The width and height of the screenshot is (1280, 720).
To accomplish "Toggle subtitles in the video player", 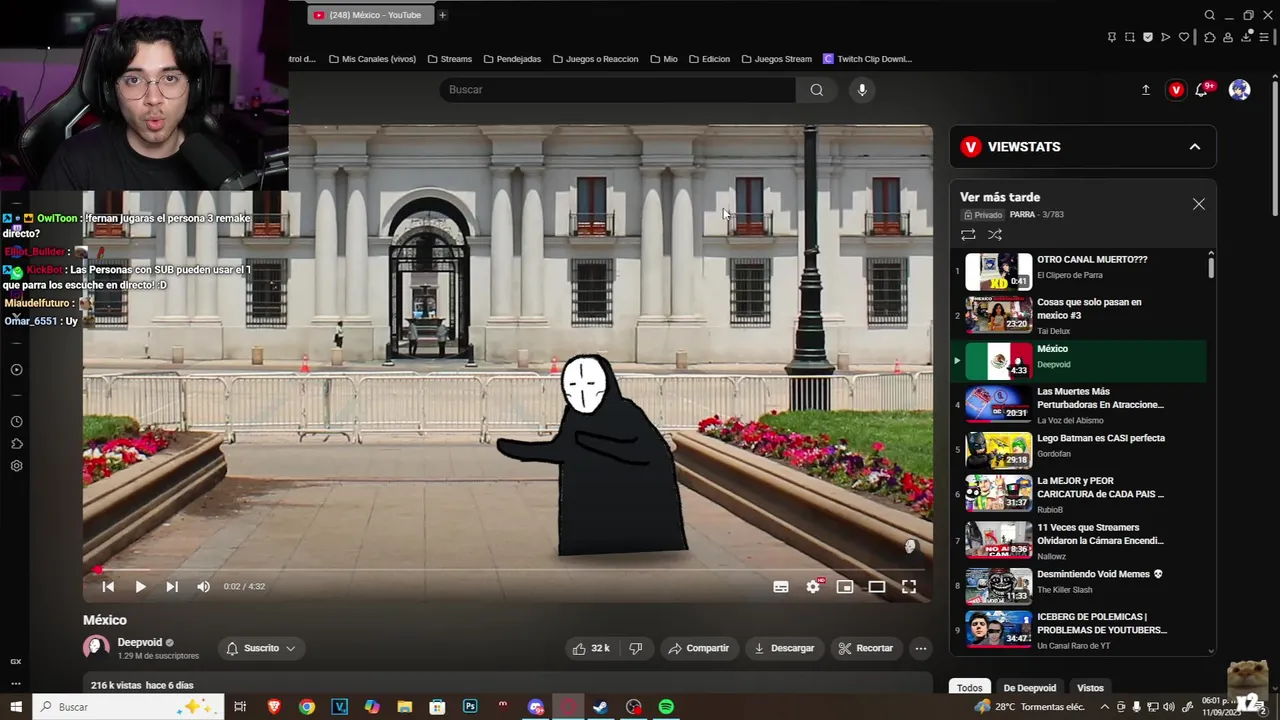I will point(781,587).
